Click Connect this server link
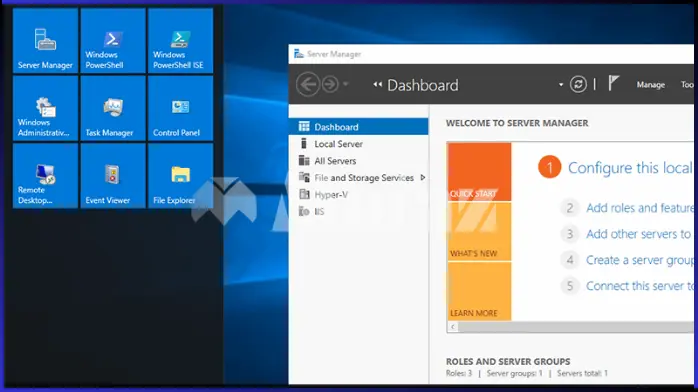The height and width of the screenshot is (392, 698). [x=640, y=286]
